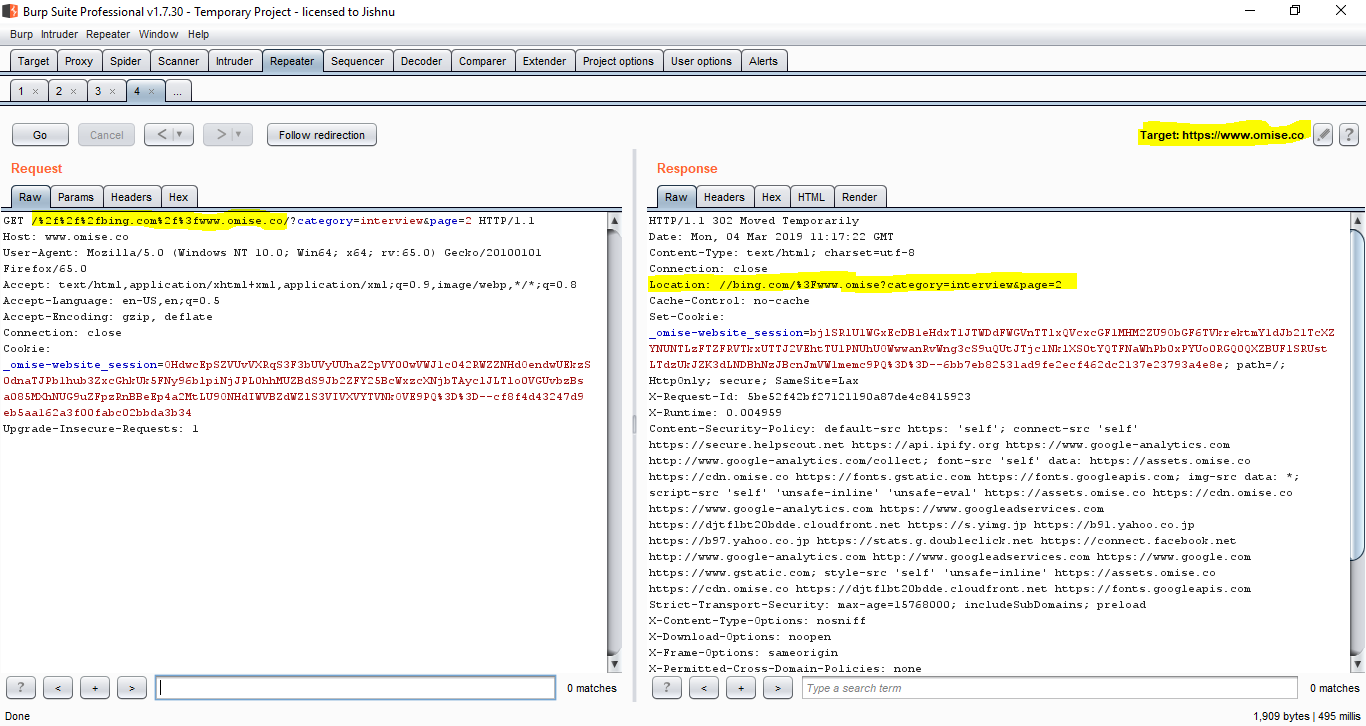Select the response HTML tab

point(811,197)
